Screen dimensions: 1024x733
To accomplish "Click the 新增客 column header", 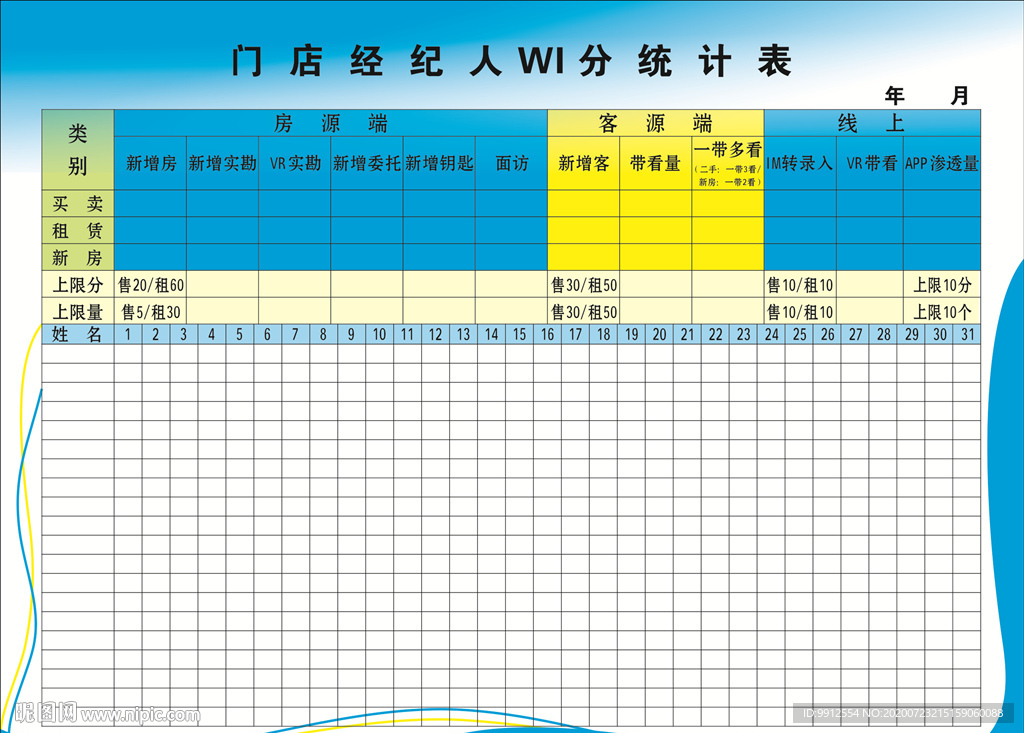I will [584, 163].
